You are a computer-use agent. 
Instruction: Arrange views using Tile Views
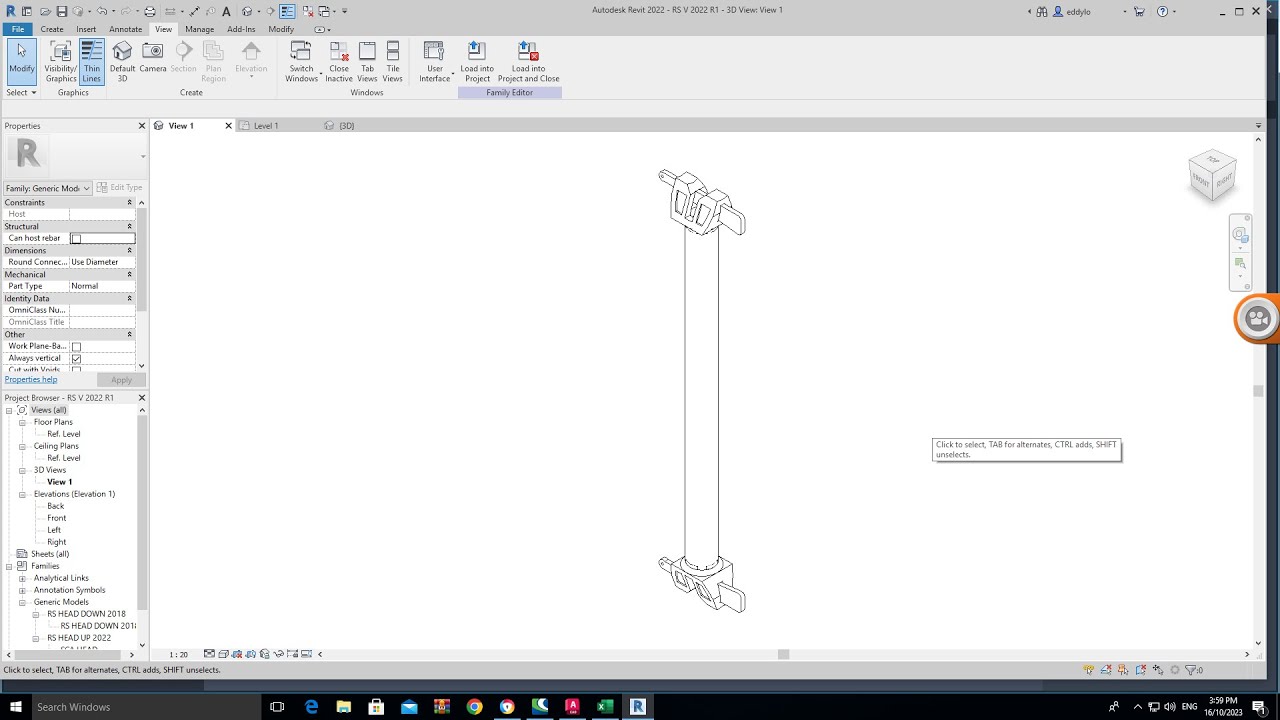pyautogui.click(x=393, y=61)
